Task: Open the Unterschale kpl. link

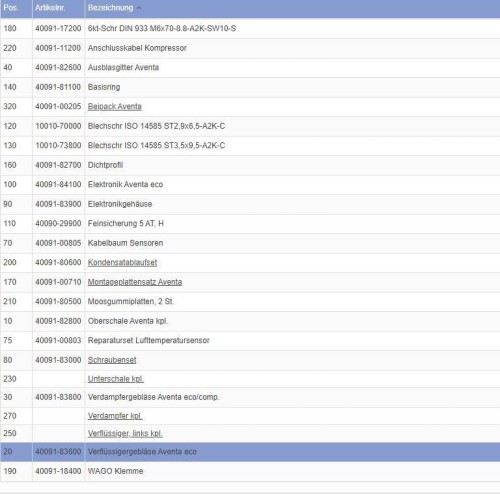Action: (x=116, y=379)
